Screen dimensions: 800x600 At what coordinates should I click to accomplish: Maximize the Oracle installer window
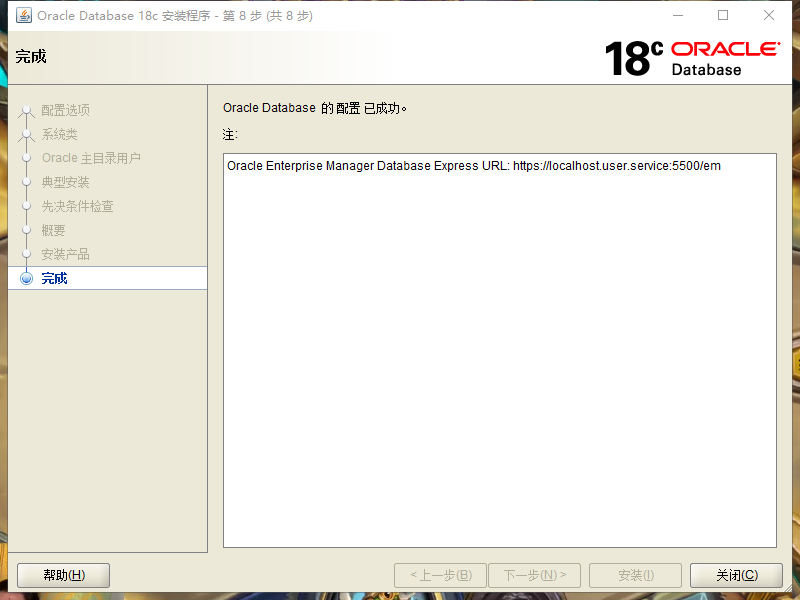coord(722,15)
